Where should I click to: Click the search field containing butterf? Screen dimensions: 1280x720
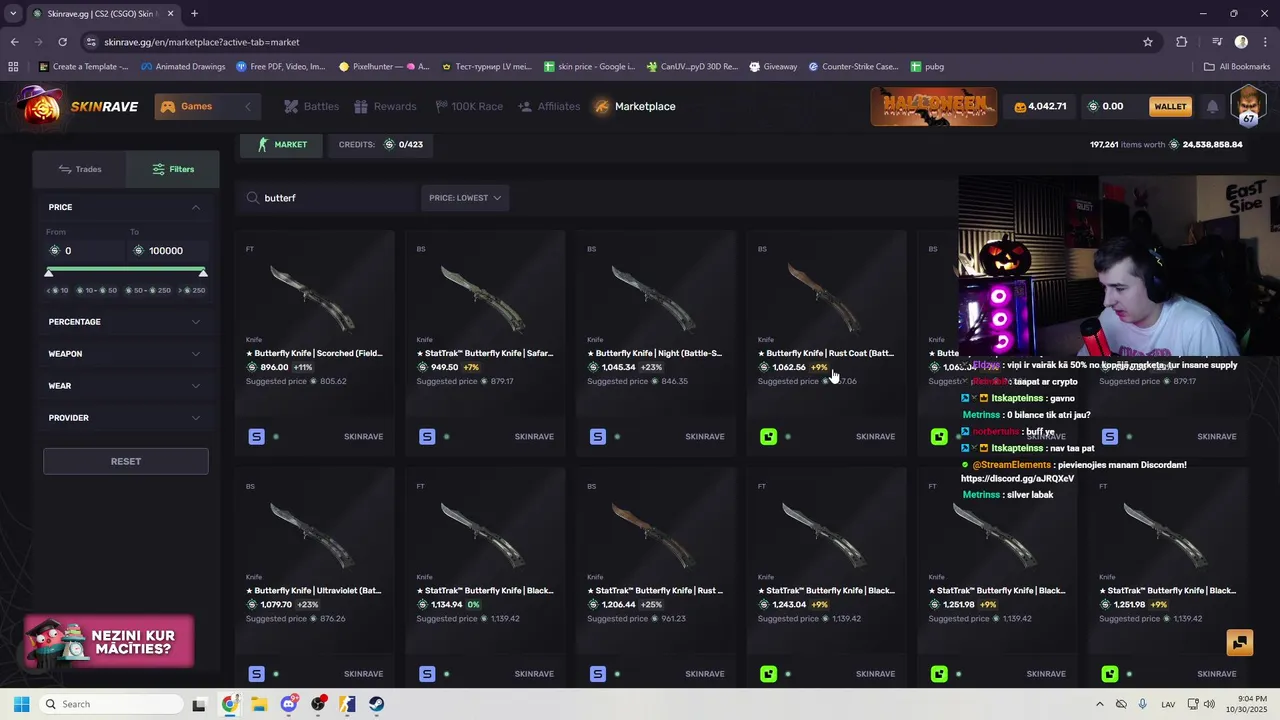[x=330, y=198]
